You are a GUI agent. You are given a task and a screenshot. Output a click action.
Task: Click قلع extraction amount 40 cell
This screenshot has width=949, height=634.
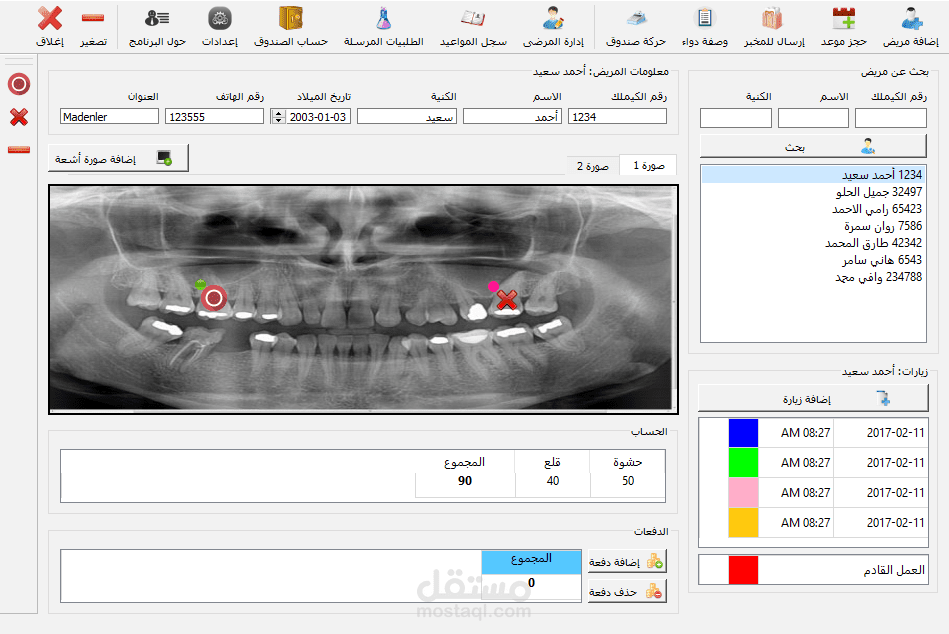pyautogui.click(x=553, y=481)
